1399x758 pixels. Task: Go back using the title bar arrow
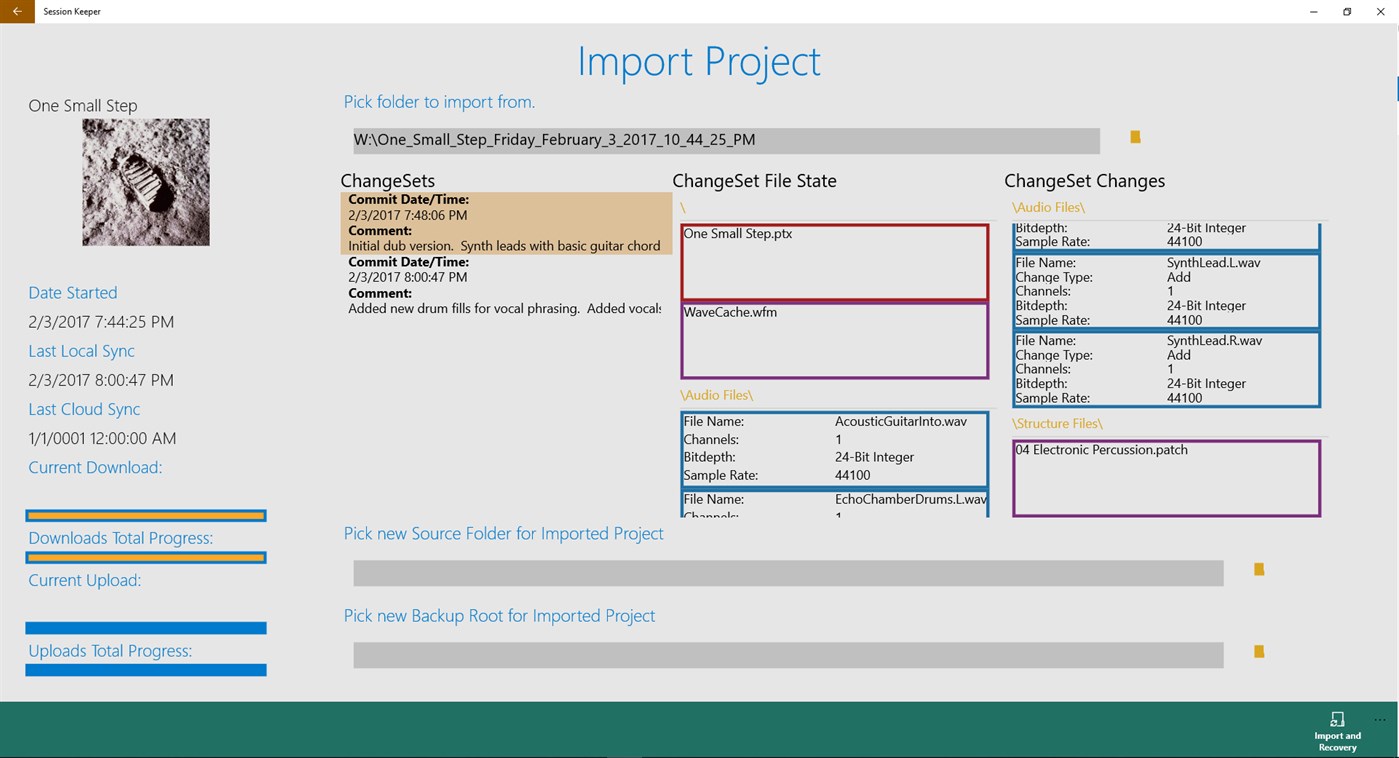coord(17,12)
